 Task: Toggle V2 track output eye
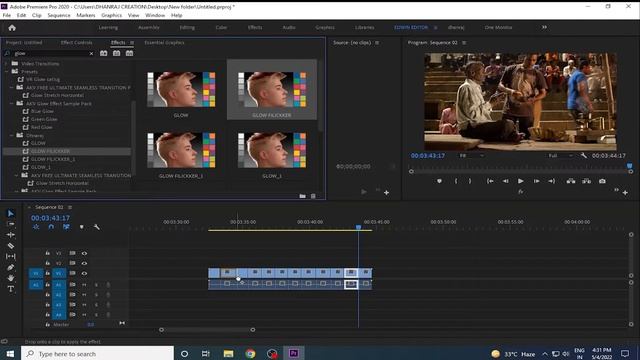click(x=84, y=263)
